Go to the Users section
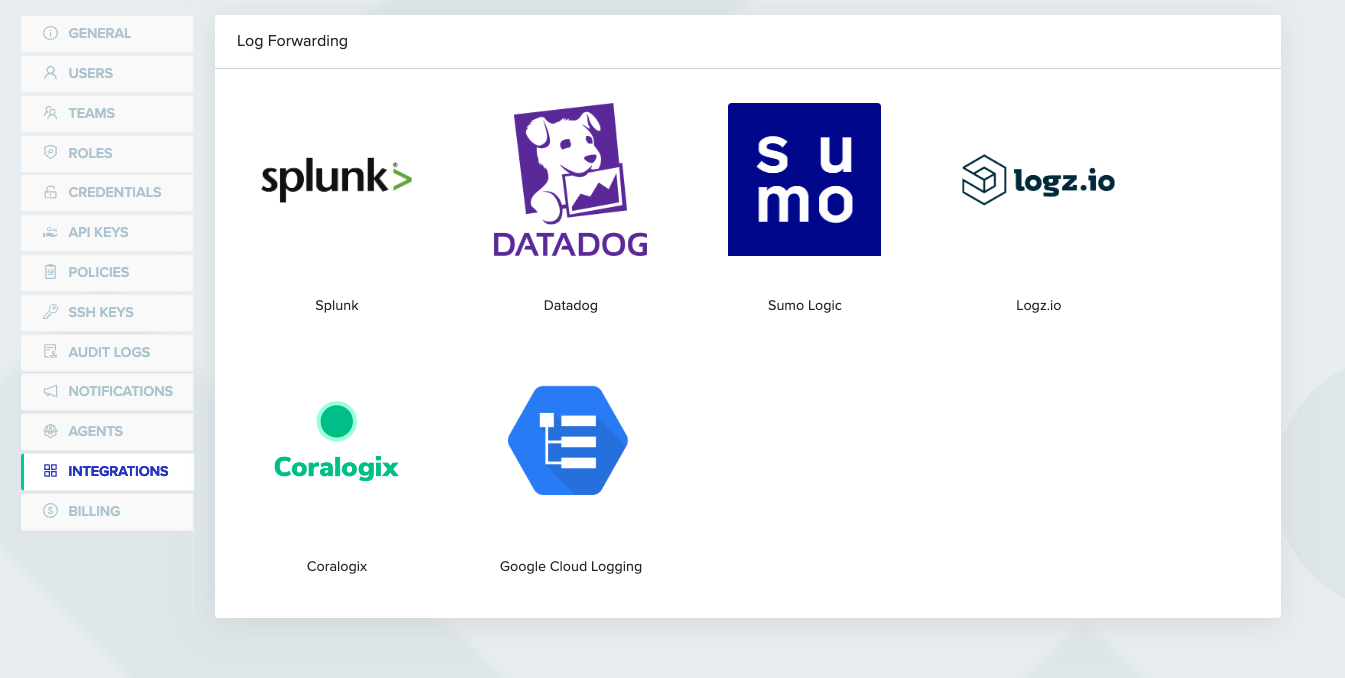The width and height of the screenshot is (1345, 678). tap(107, 73)
